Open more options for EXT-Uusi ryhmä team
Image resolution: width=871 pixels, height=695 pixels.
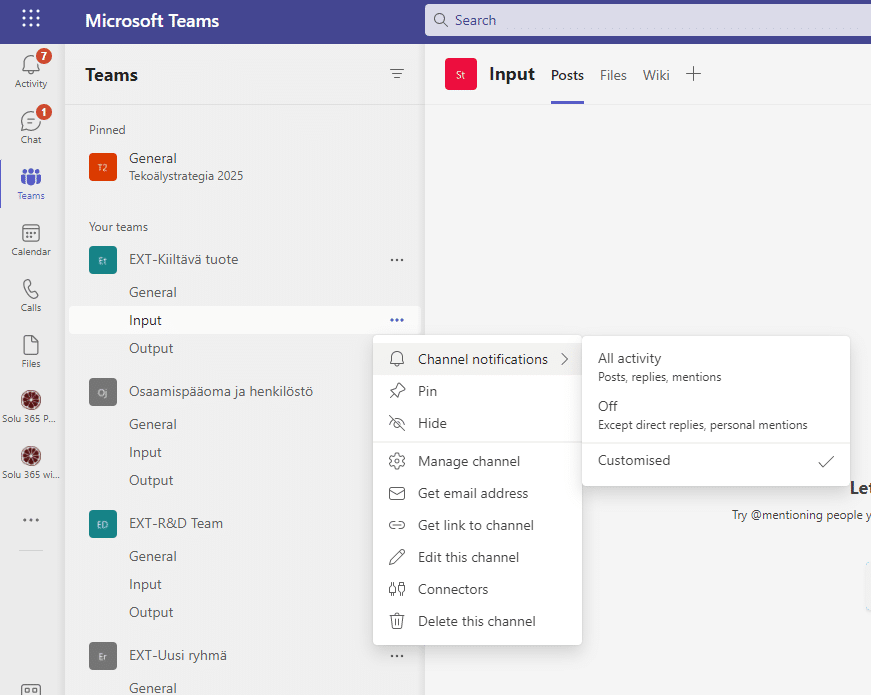(x=397, y=656)
